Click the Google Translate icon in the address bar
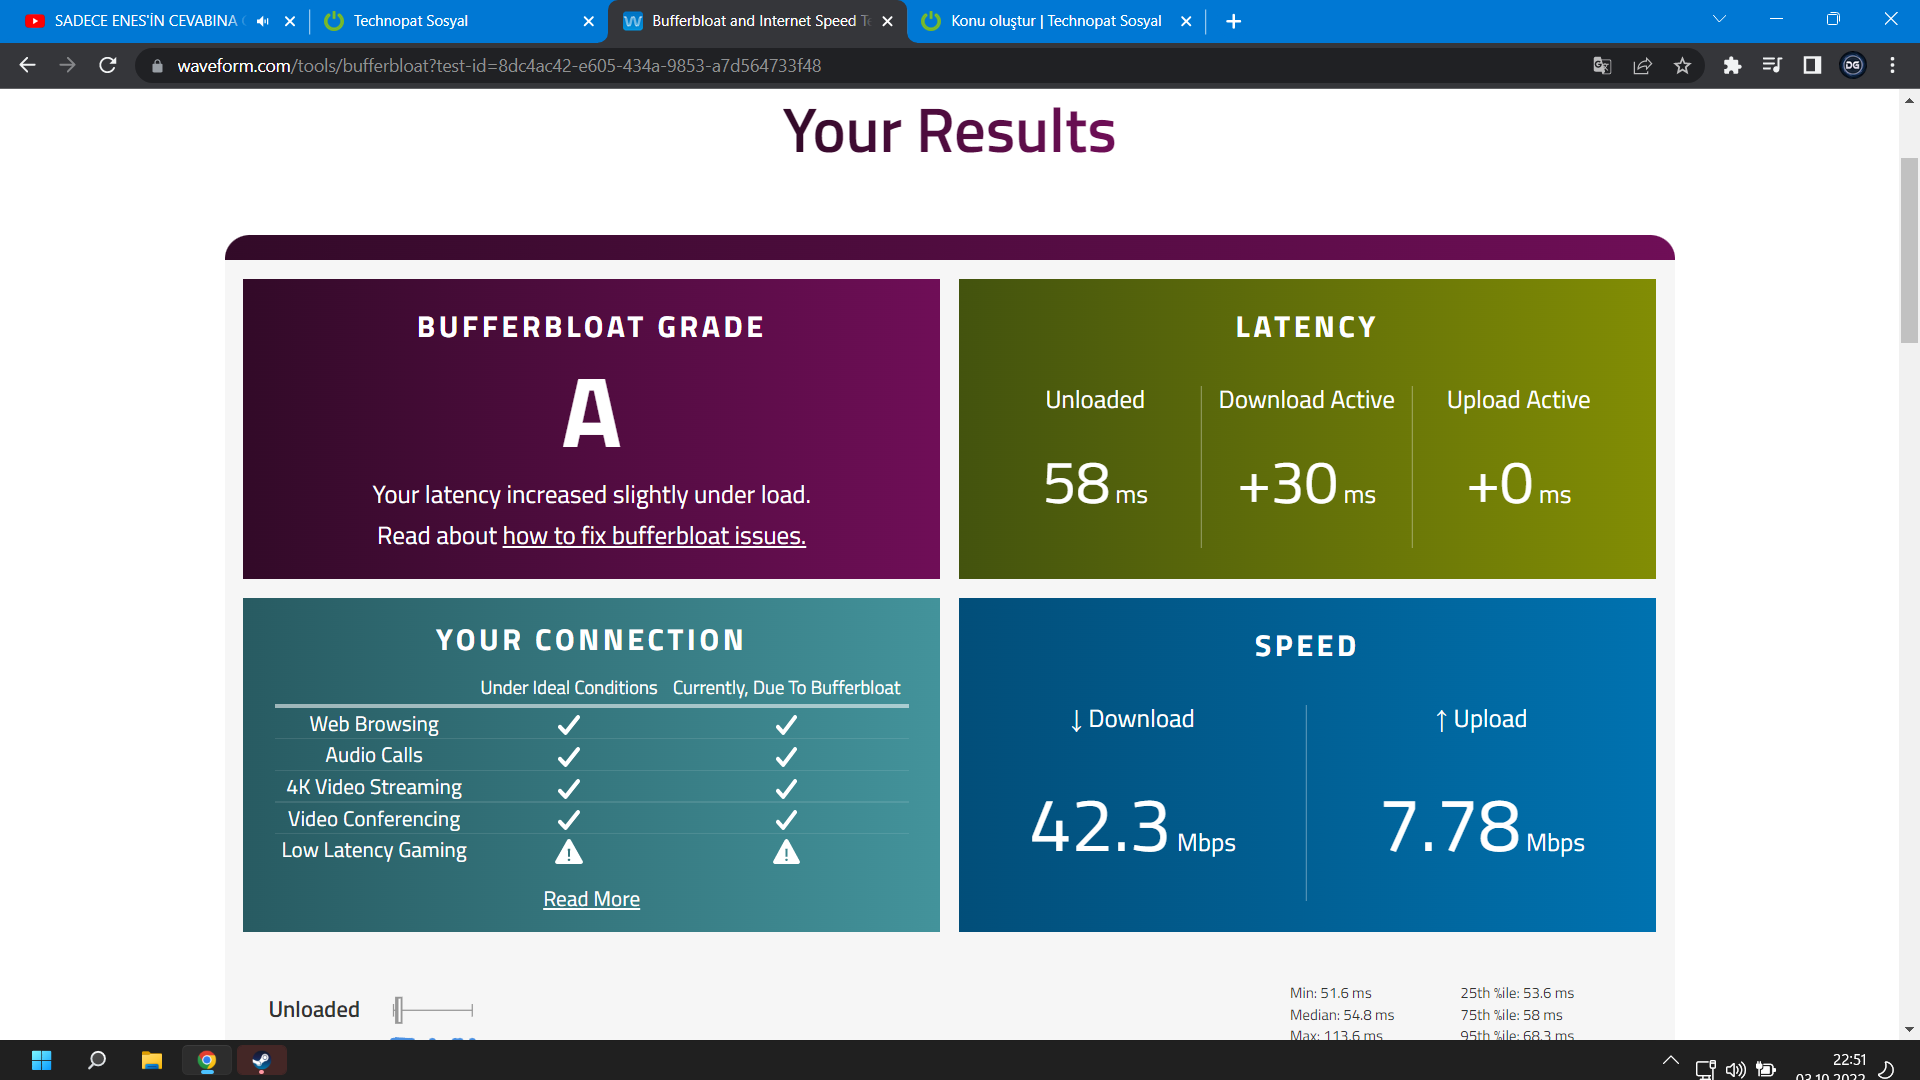 1602,65
